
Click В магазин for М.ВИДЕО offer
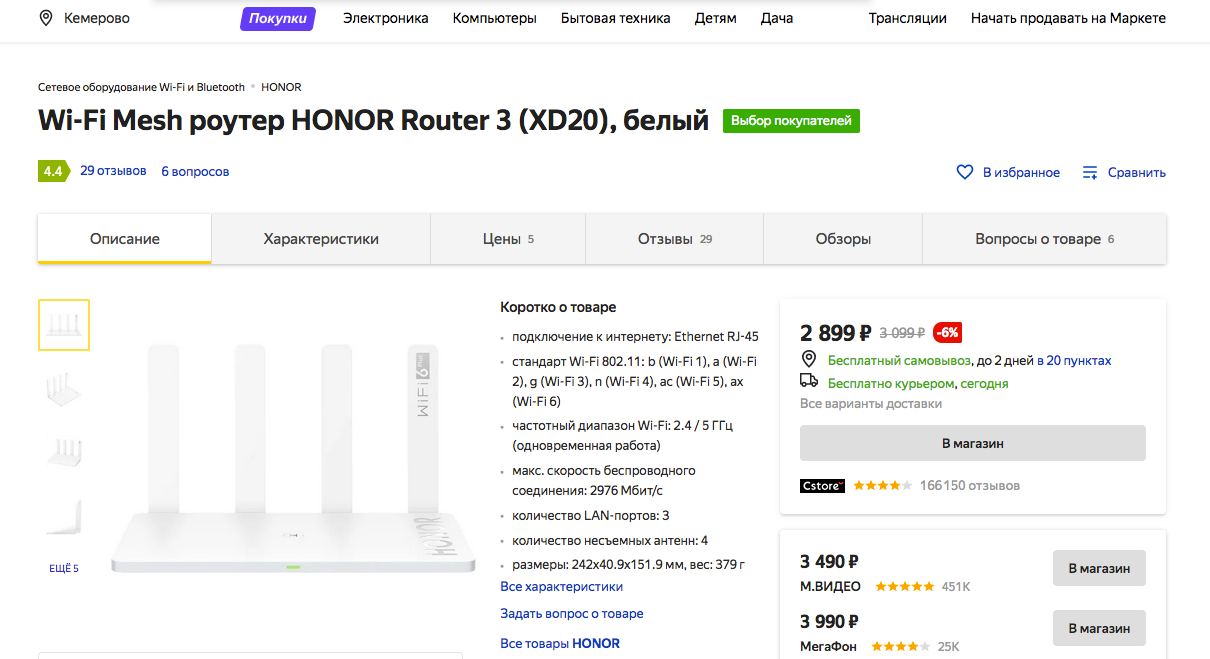pyautogui.click(x=1099, y=568)
